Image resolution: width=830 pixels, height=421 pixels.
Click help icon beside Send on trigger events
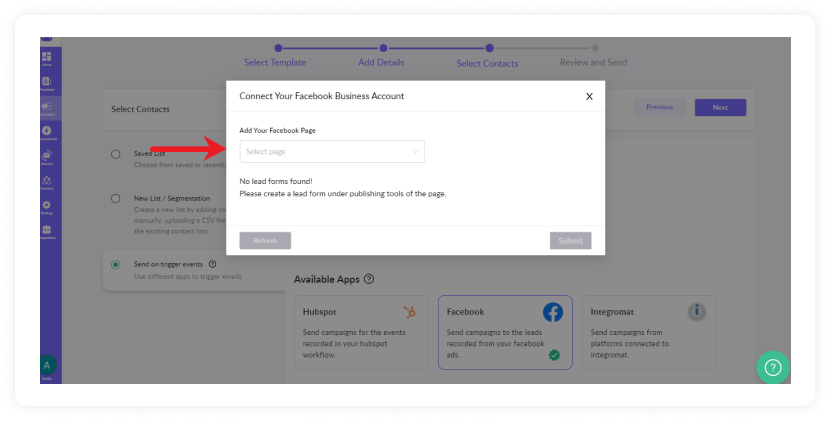212,264
